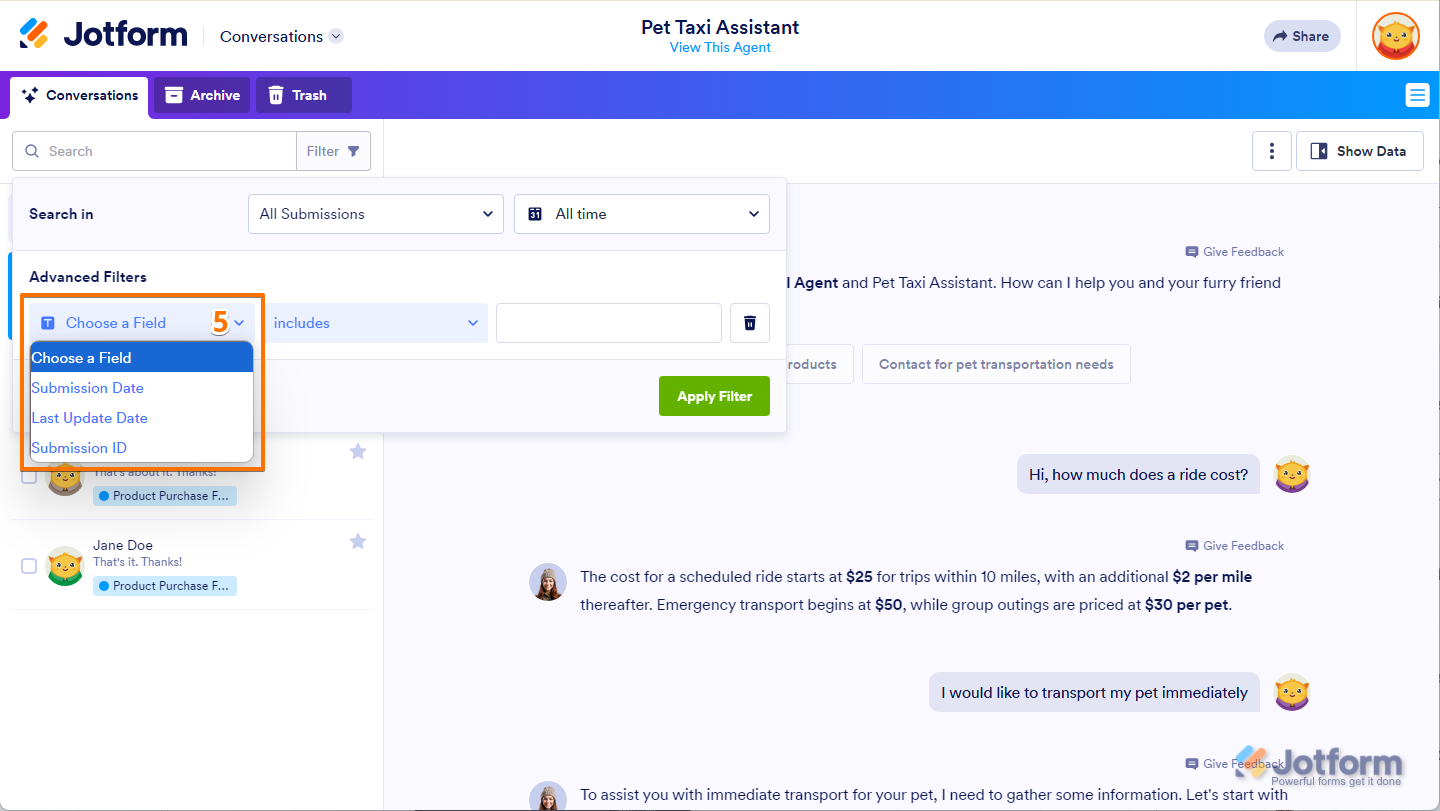Click the filter value text field
This screenshot has height=811, width=1440.
point(608,323)
